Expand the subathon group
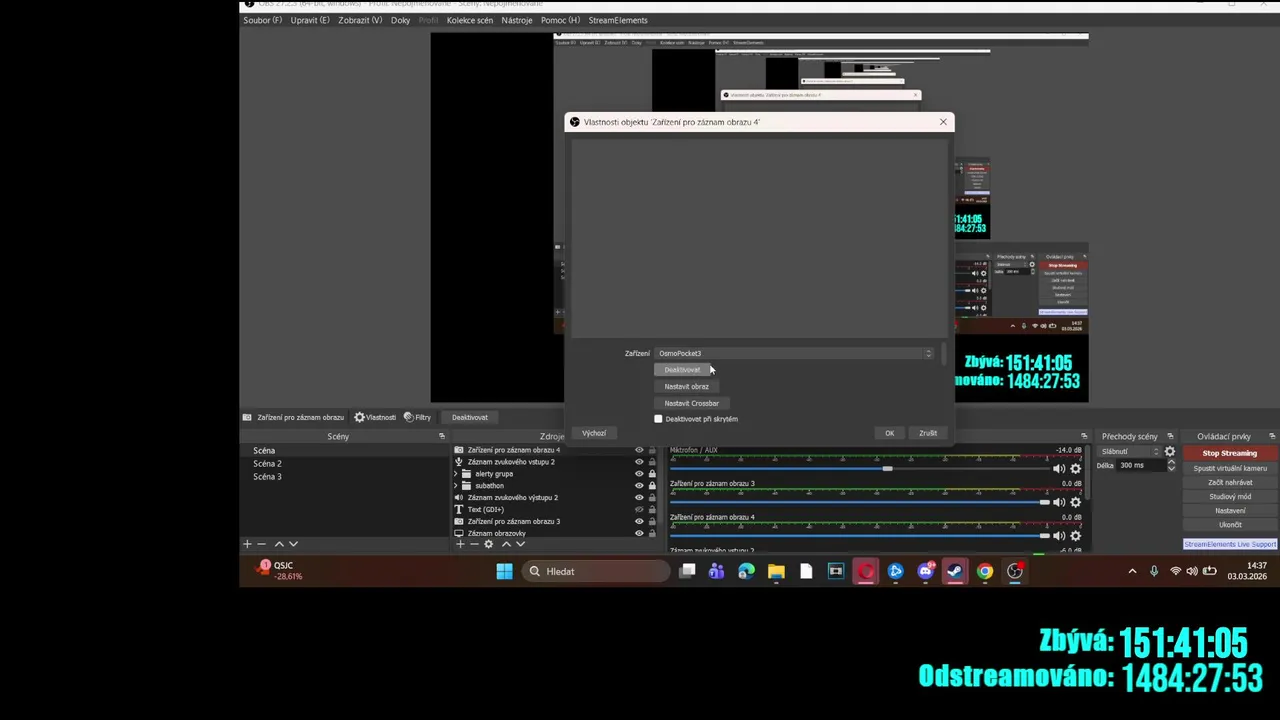The width and height of the screenshot is (1280, 720). click(457, 486)
